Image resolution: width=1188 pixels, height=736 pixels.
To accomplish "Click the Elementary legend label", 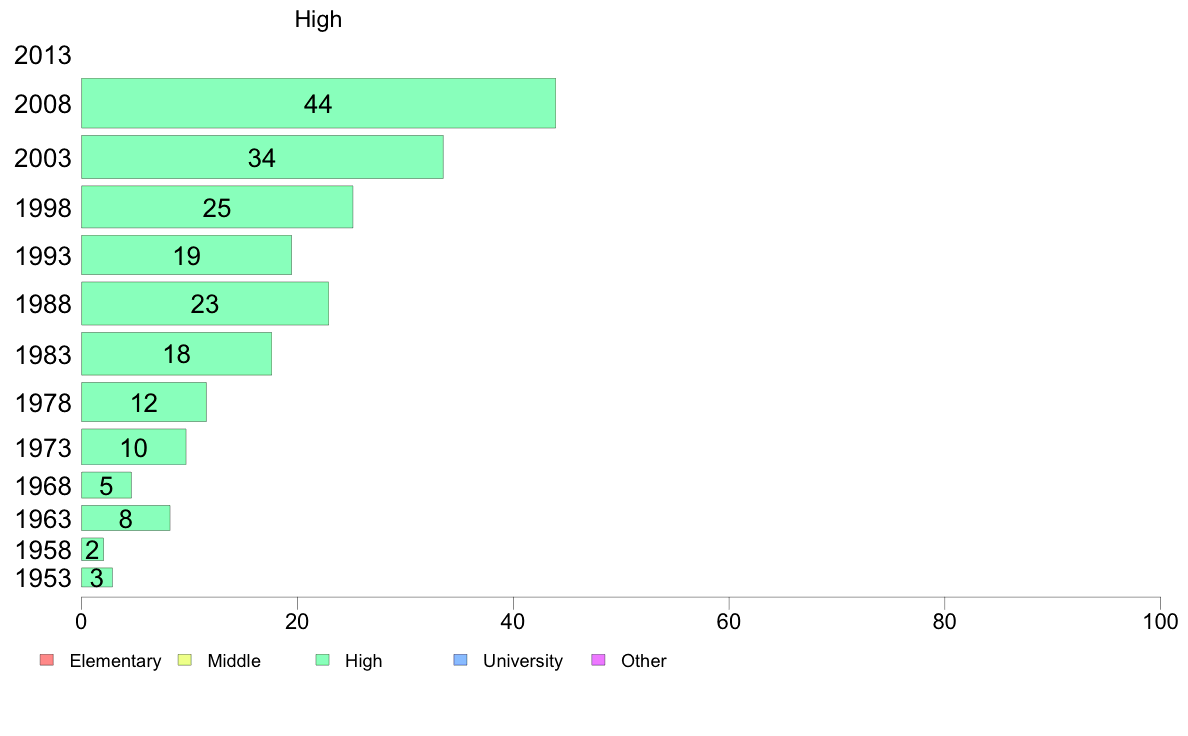I will (x=115, y=661).
